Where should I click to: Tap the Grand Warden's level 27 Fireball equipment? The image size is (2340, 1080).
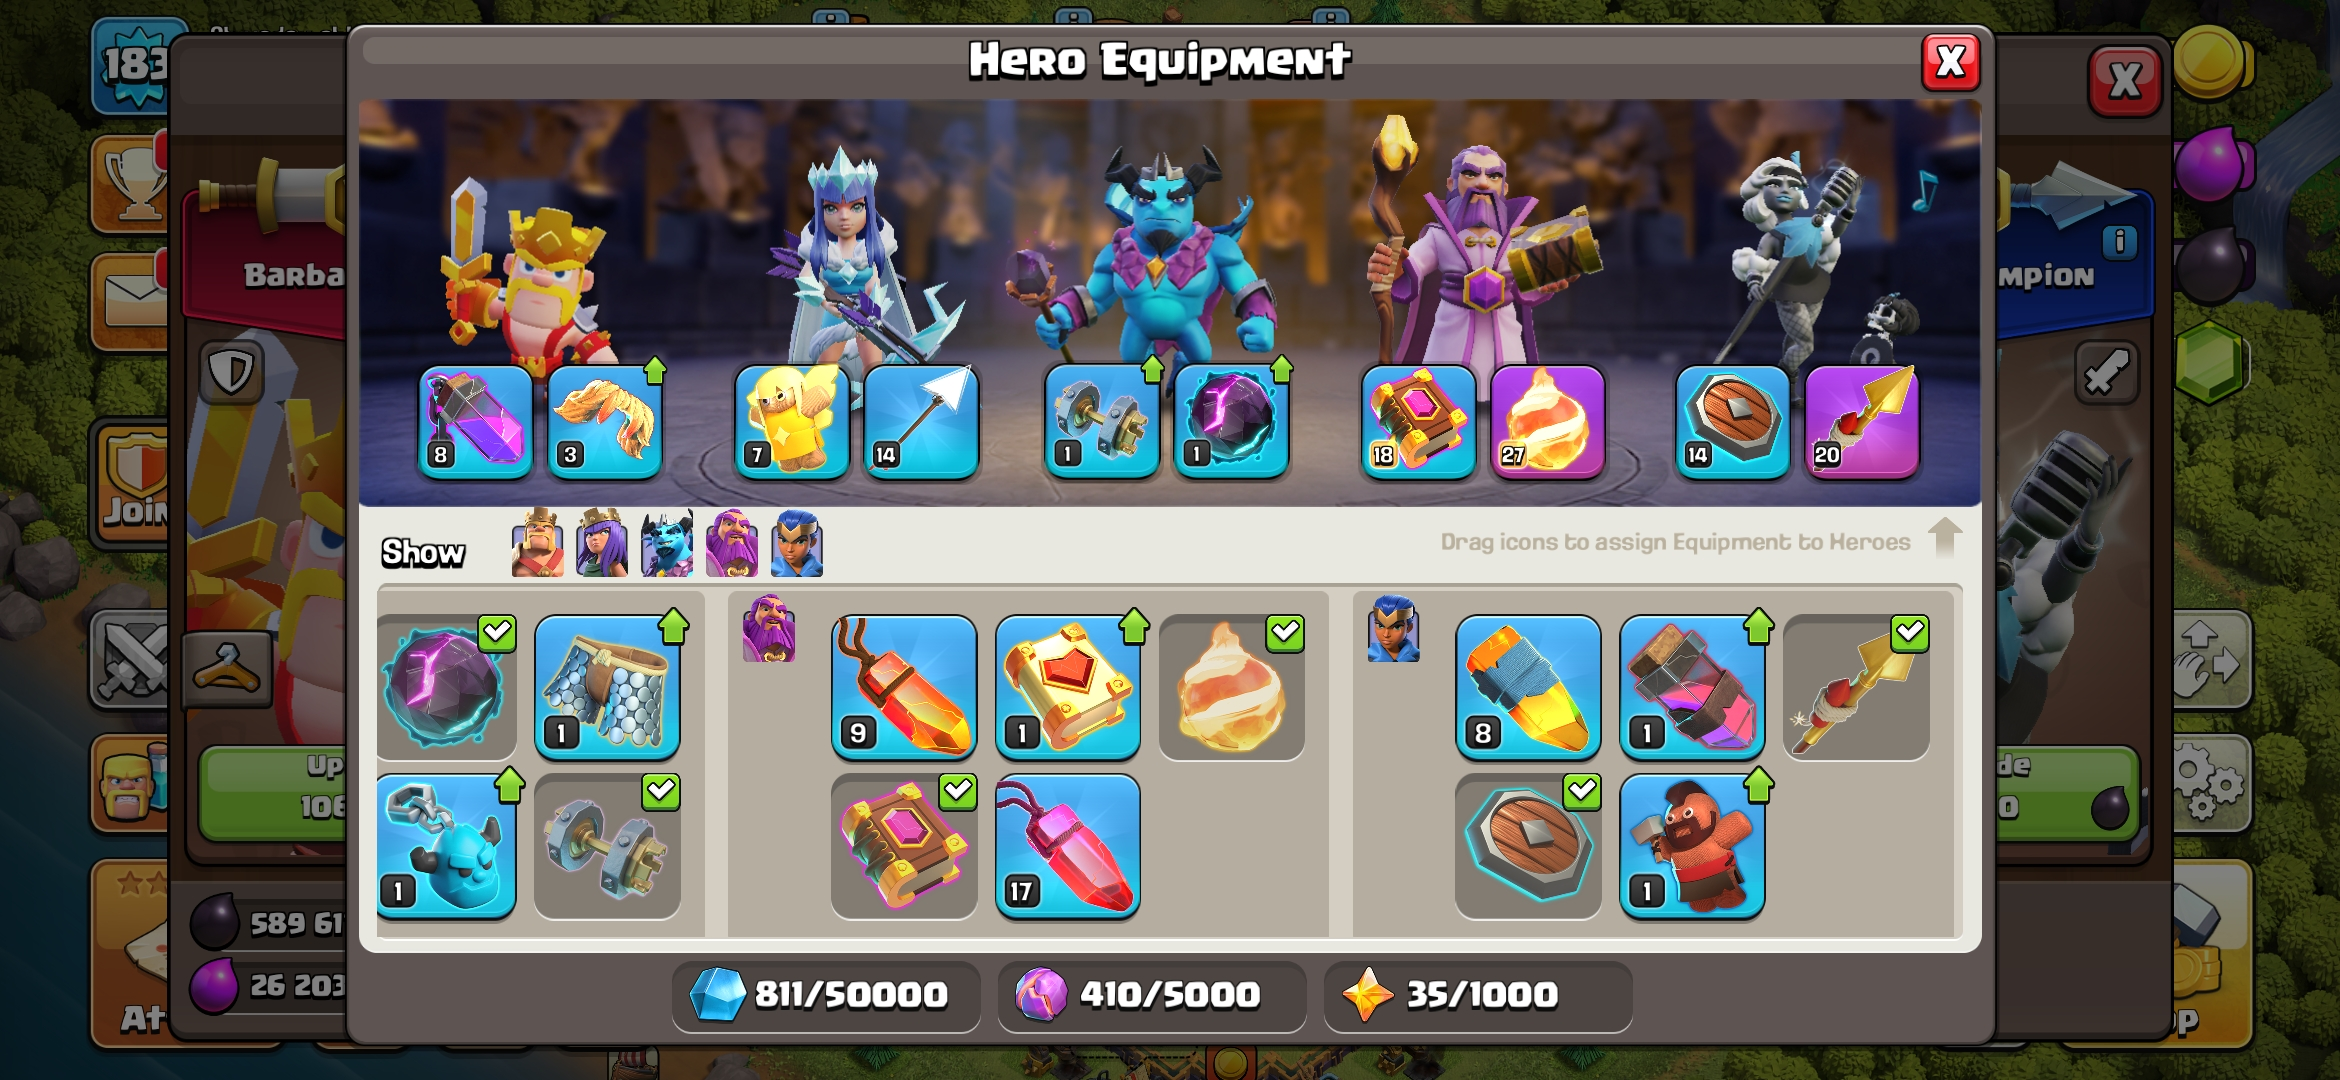[x=1547, y=421]
